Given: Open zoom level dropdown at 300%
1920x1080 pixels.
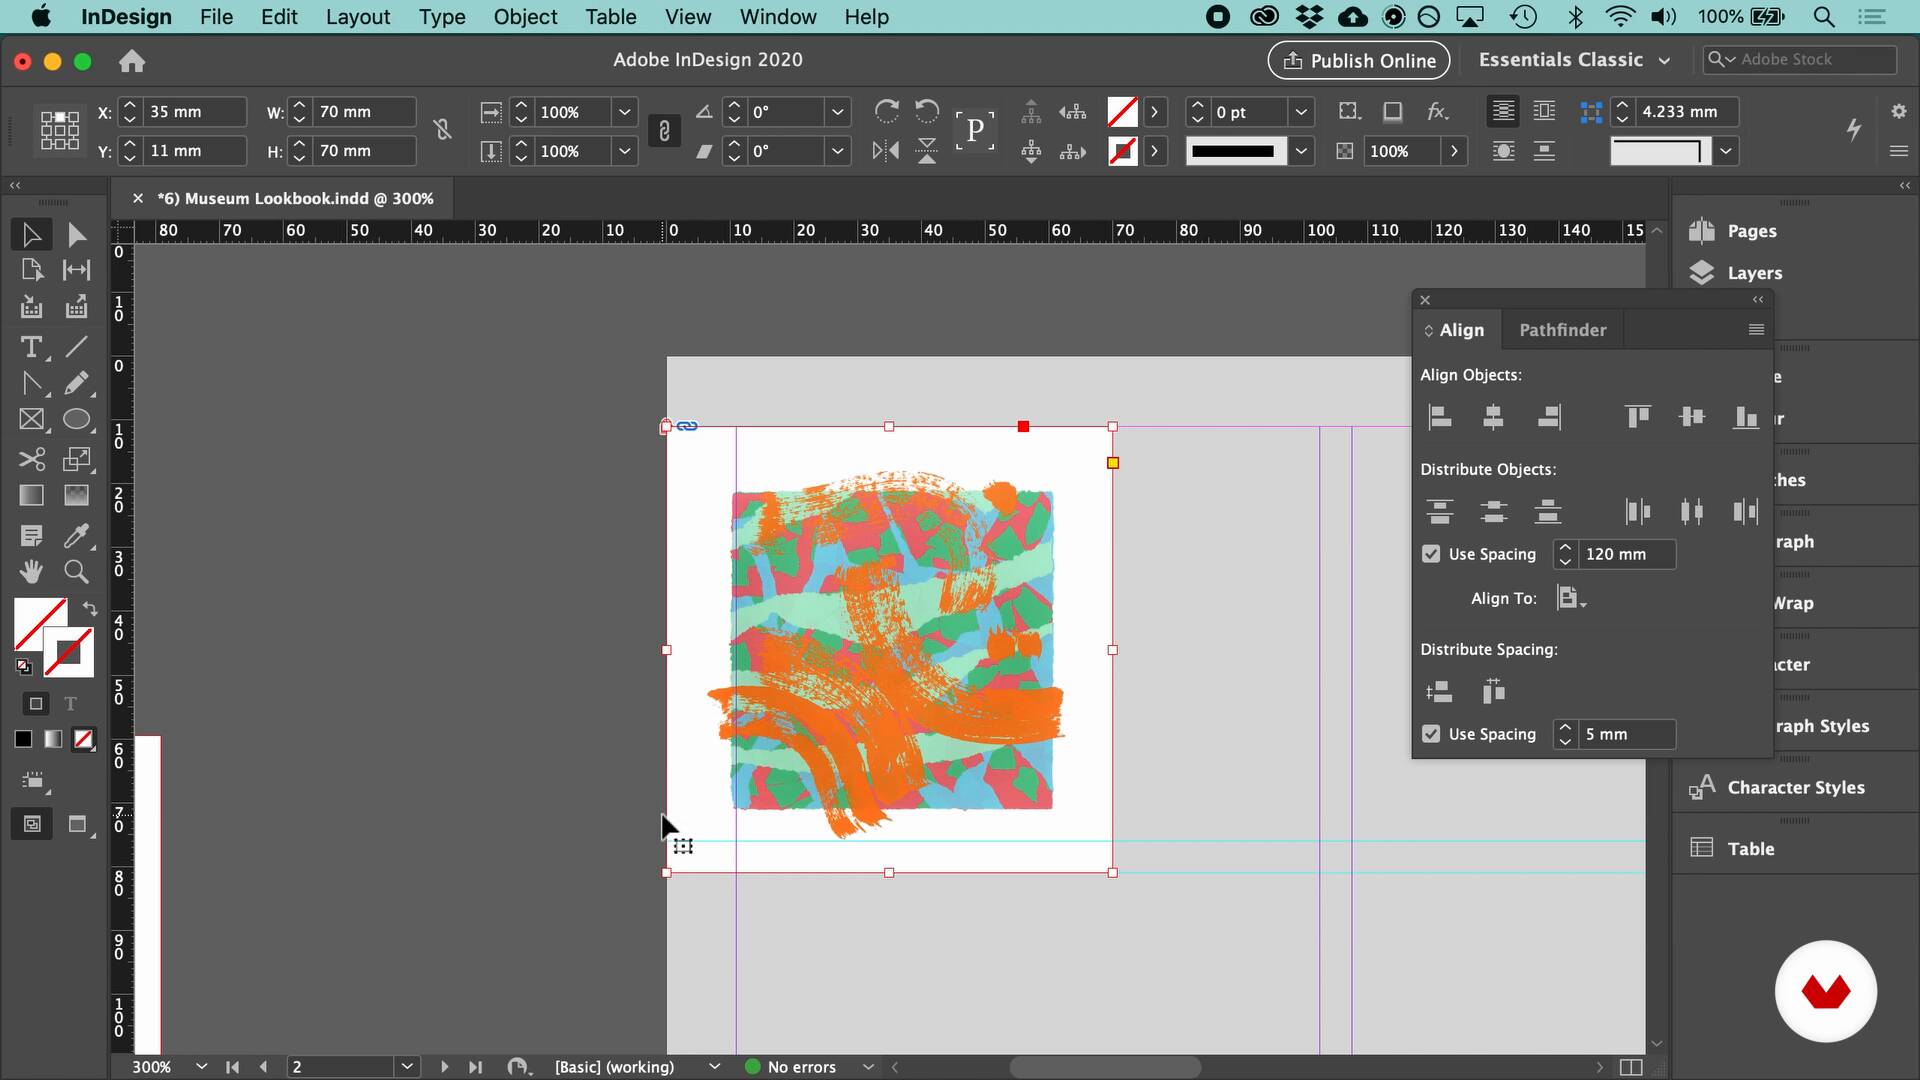Looking at the screenshot, I should (201, 1067).
